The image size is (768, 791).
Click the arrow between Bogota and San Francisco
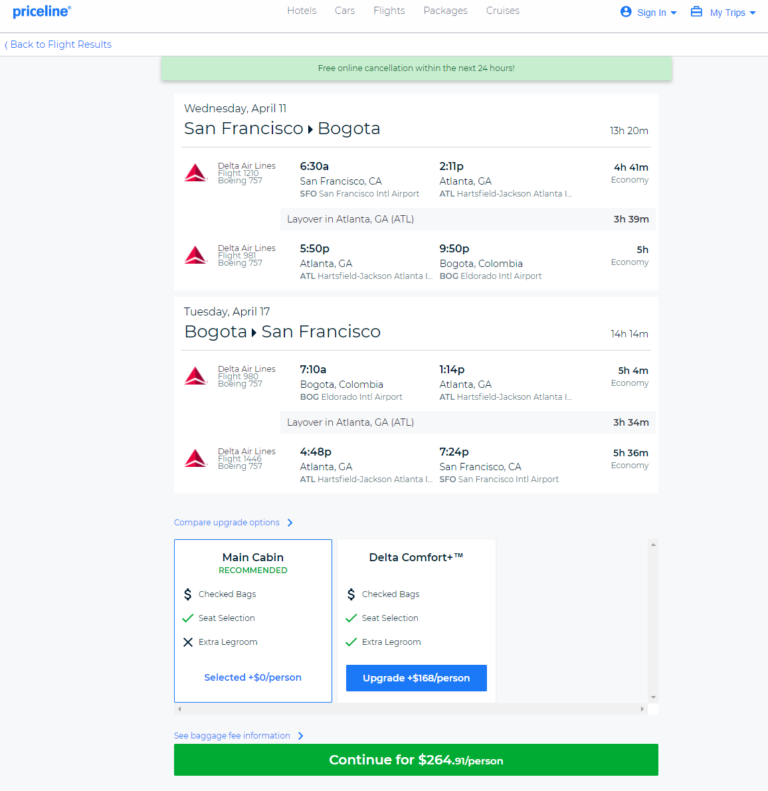[254, 333]
